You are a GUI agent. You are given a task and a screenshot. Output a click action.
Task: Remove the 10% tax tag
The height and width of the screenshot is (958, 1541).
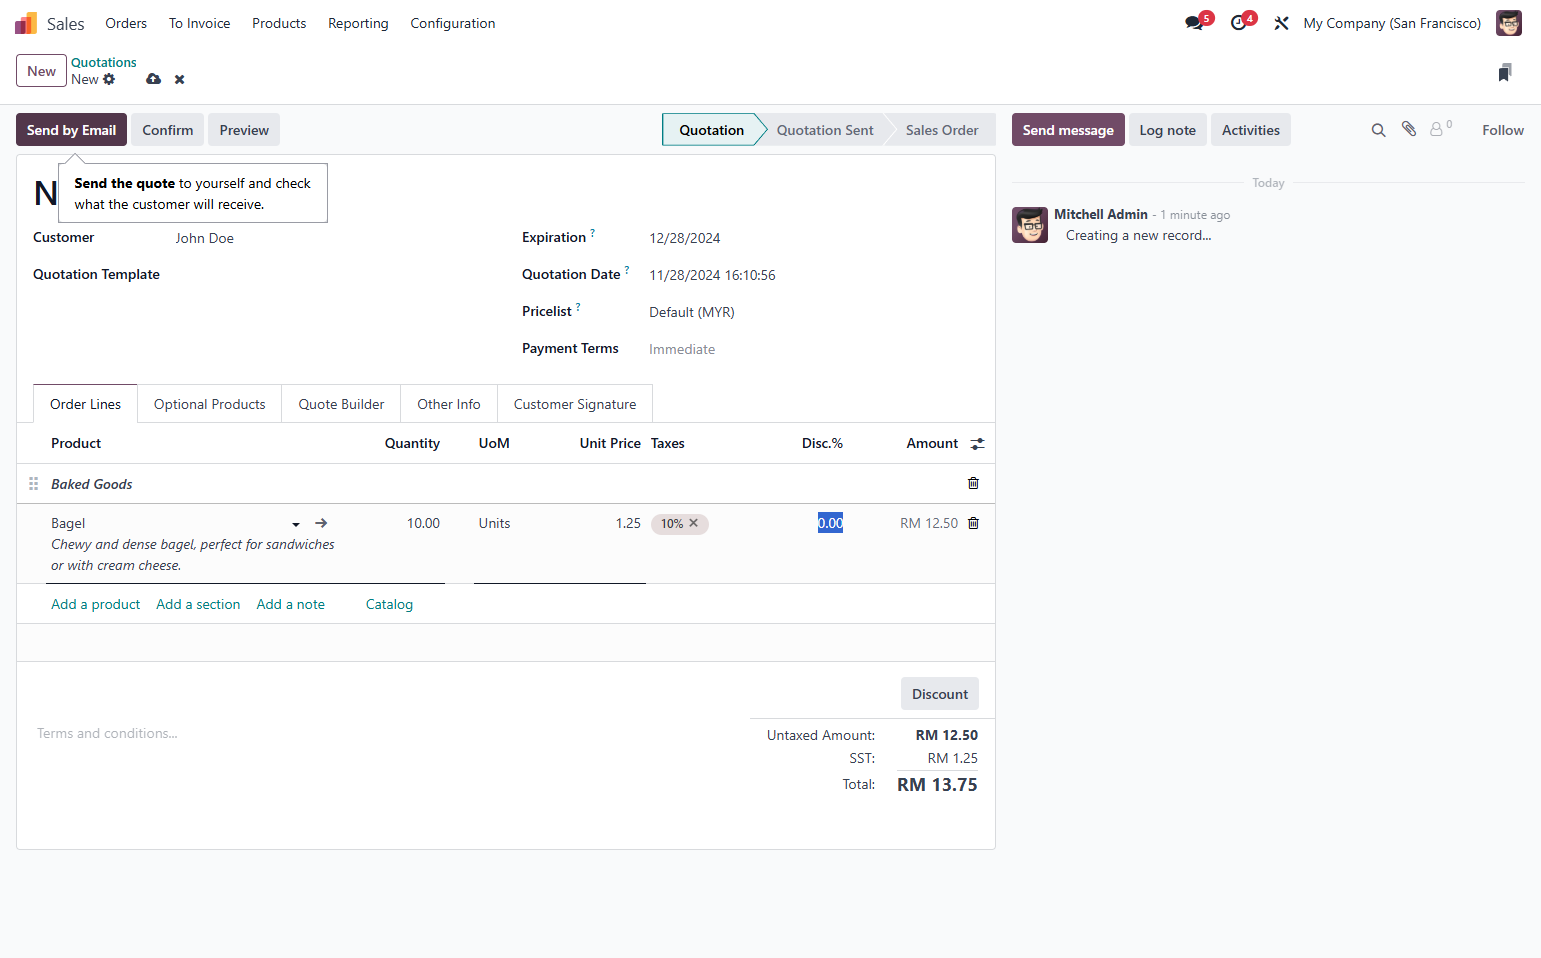694,523
